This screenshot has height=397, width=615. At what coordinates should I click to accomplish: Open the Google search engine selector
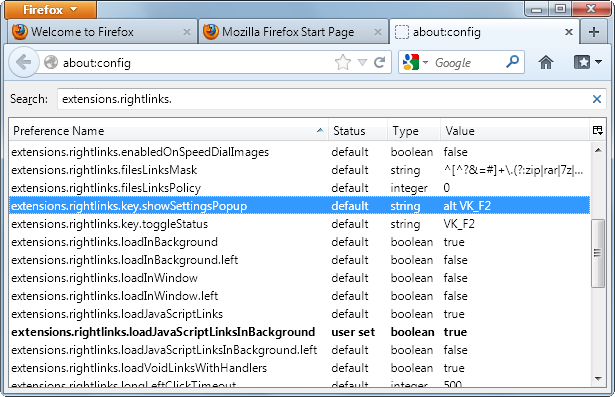[415, 62]
